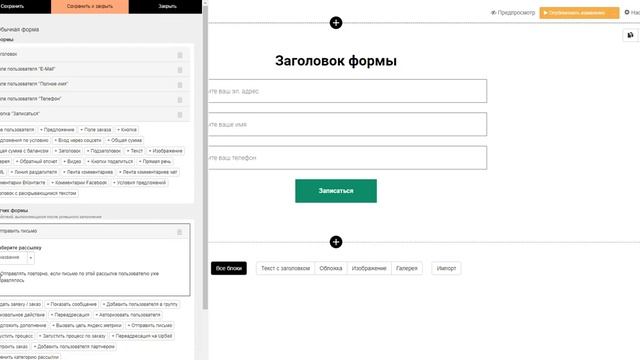640x360 pixels.
Task: Add 'Прямая речь' element
Action: pos(155,161)
